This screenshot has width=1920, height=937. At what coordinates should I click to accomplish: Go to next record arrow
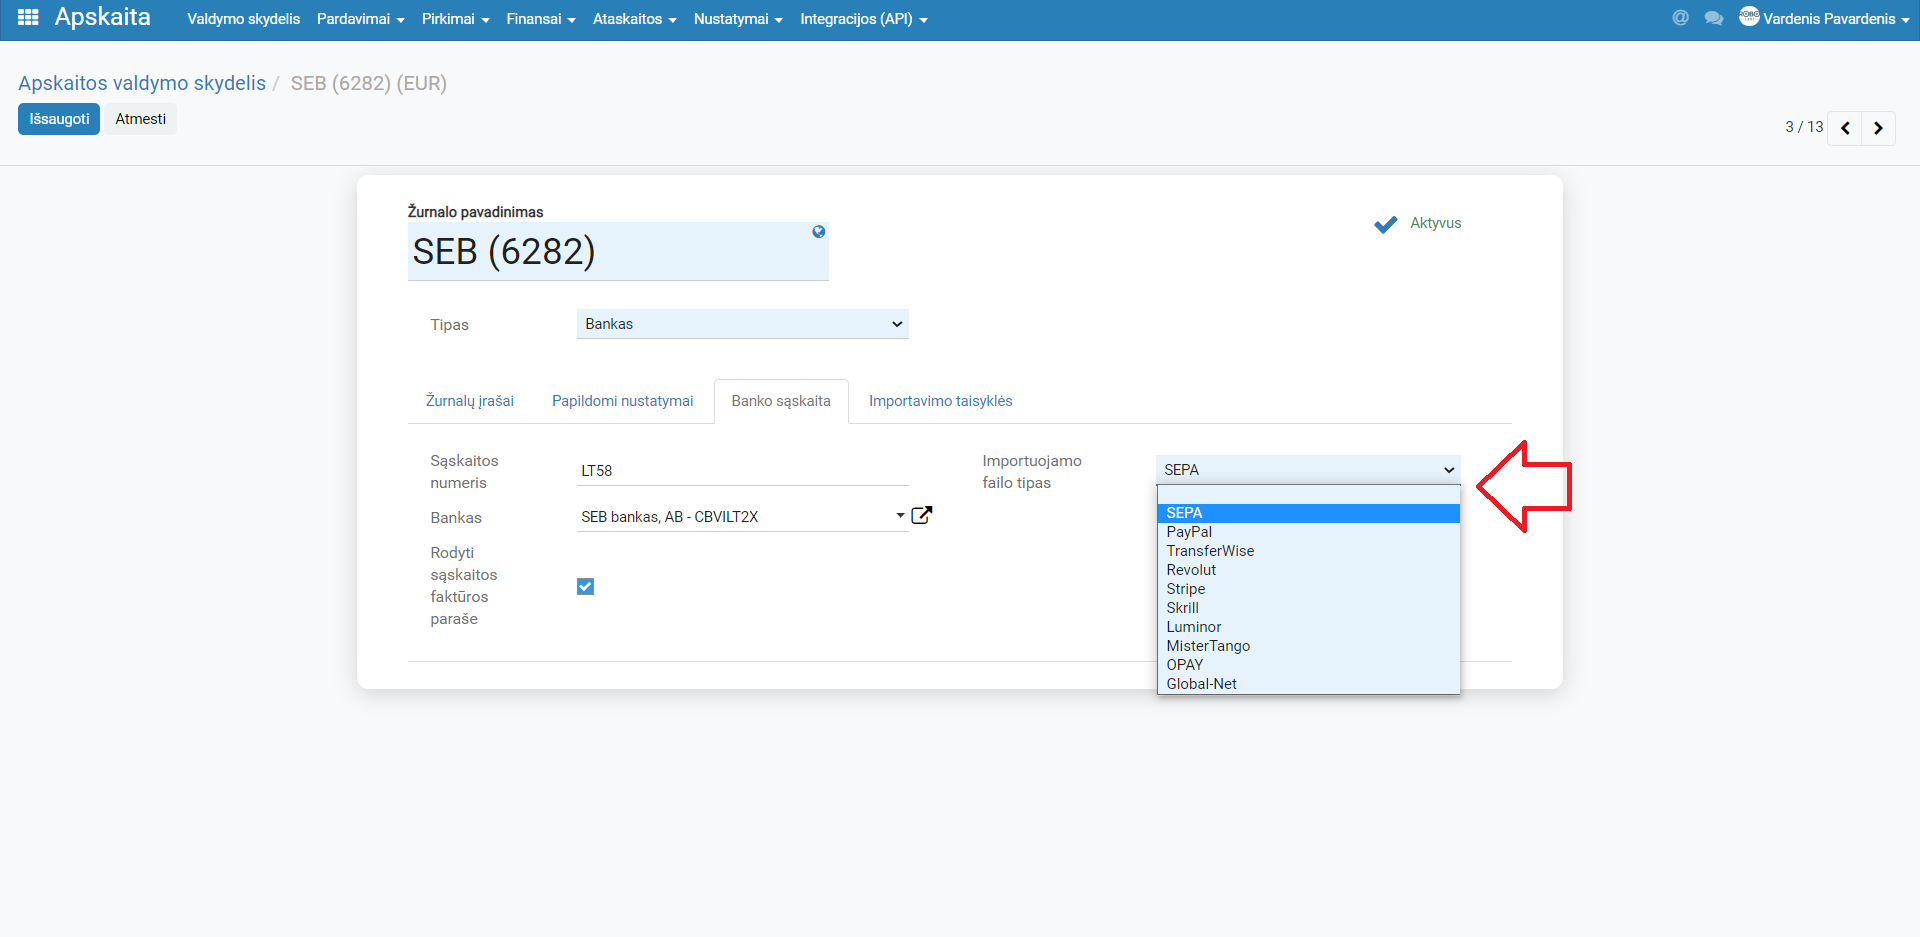pos(1878,128)
